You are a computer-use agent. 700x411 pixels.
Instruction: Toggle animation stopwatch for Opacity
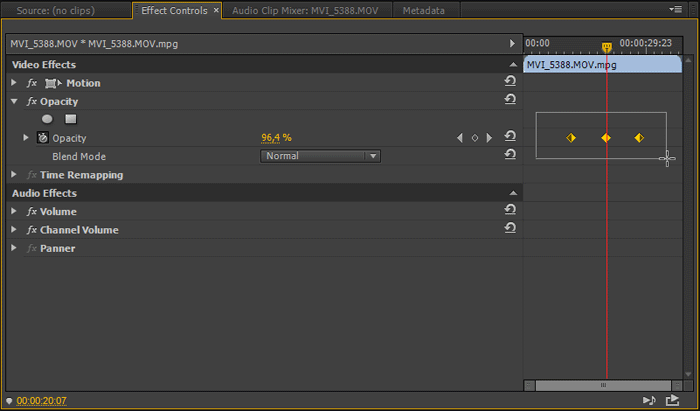43,138
